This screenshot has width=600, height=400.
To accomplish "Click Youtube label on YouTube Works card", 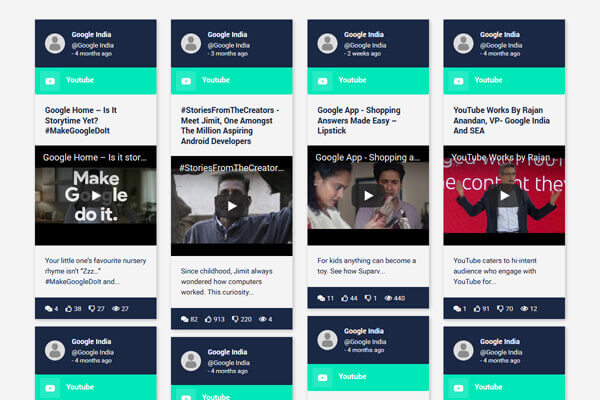I will (x=488, y=80).
